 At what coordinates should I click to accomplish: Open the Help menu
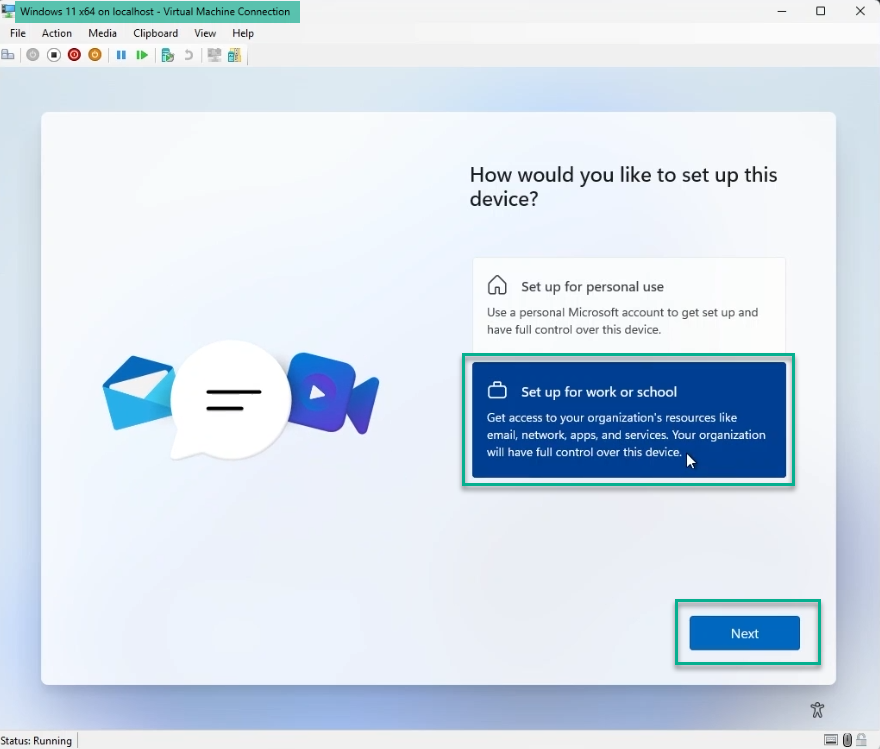243,33
